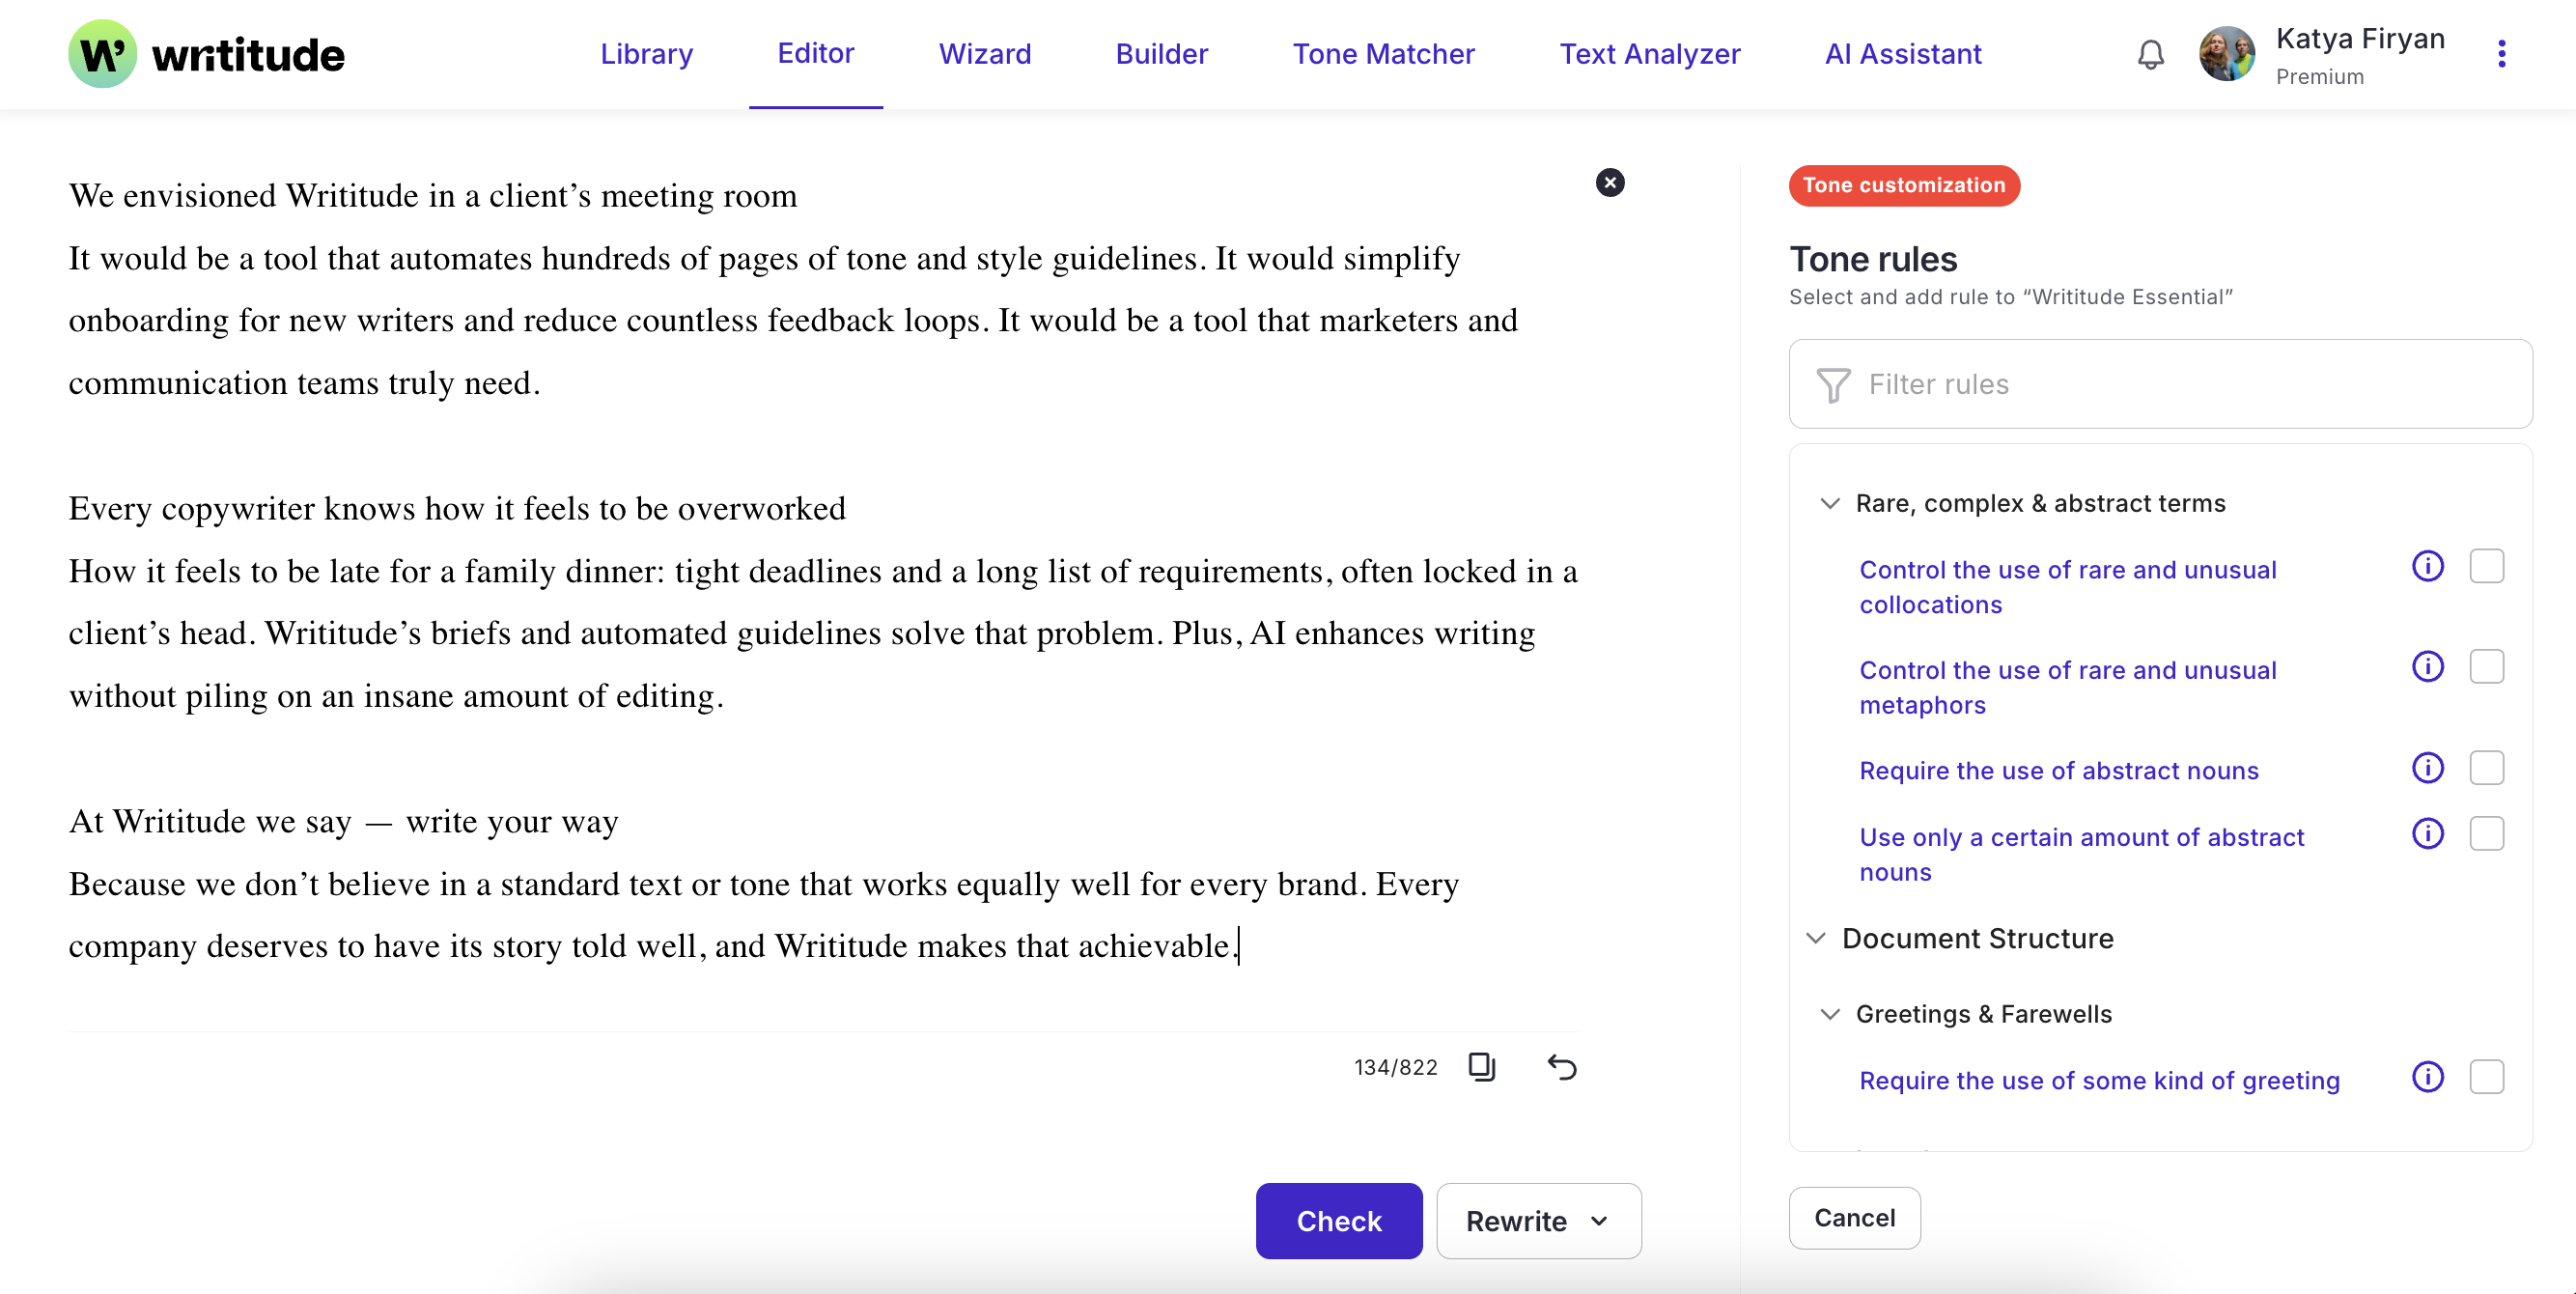The width and height of the screenshot is (2576, 1294).
Task: Click the copy text icon below the editor
Action: point(1481,1066)
